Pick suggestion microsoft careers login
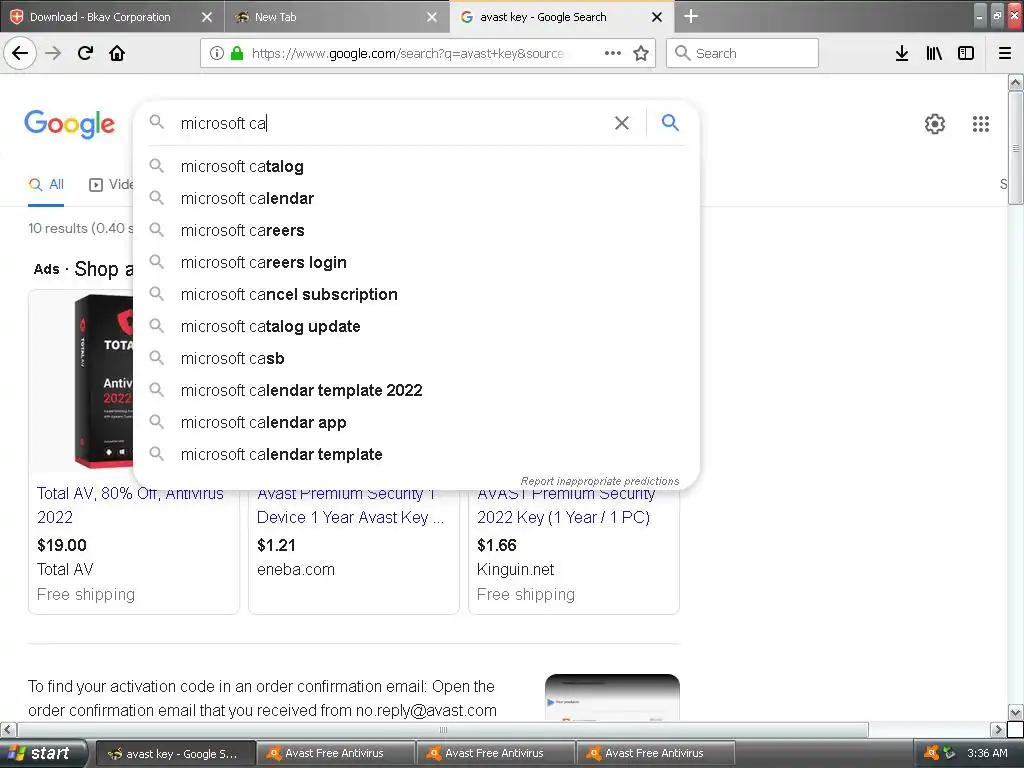Screen dimensions: 1024x768 click(x=415, y=263)
